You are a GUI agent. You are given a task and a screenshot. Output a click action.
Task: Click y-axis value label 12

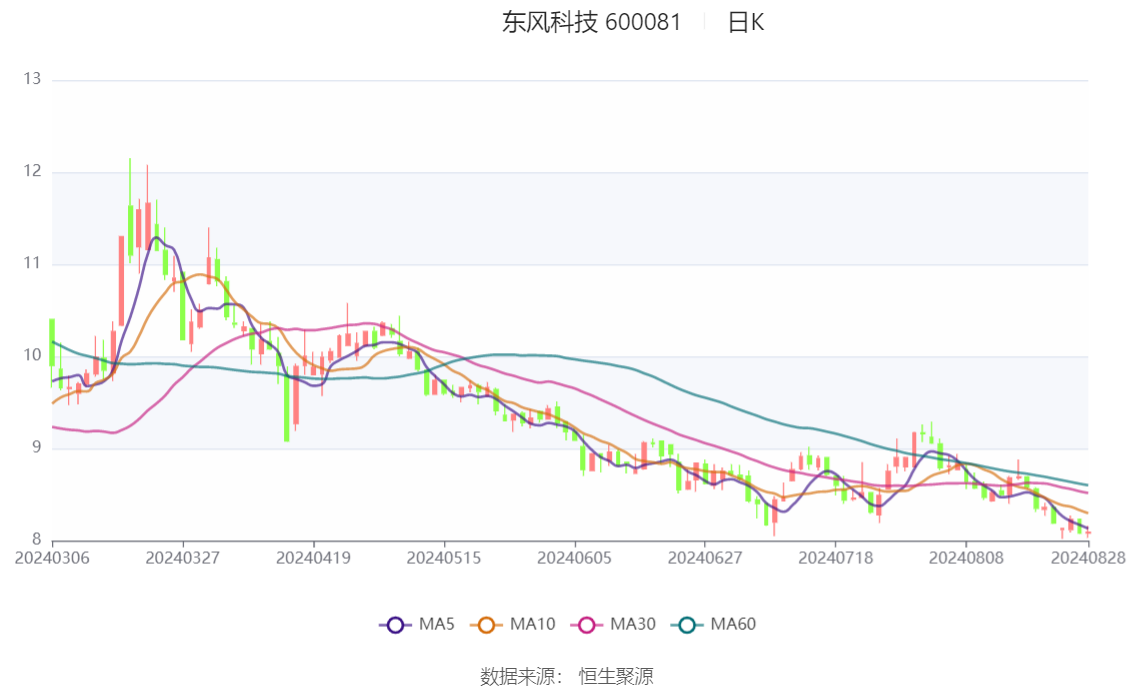point(32,171)
